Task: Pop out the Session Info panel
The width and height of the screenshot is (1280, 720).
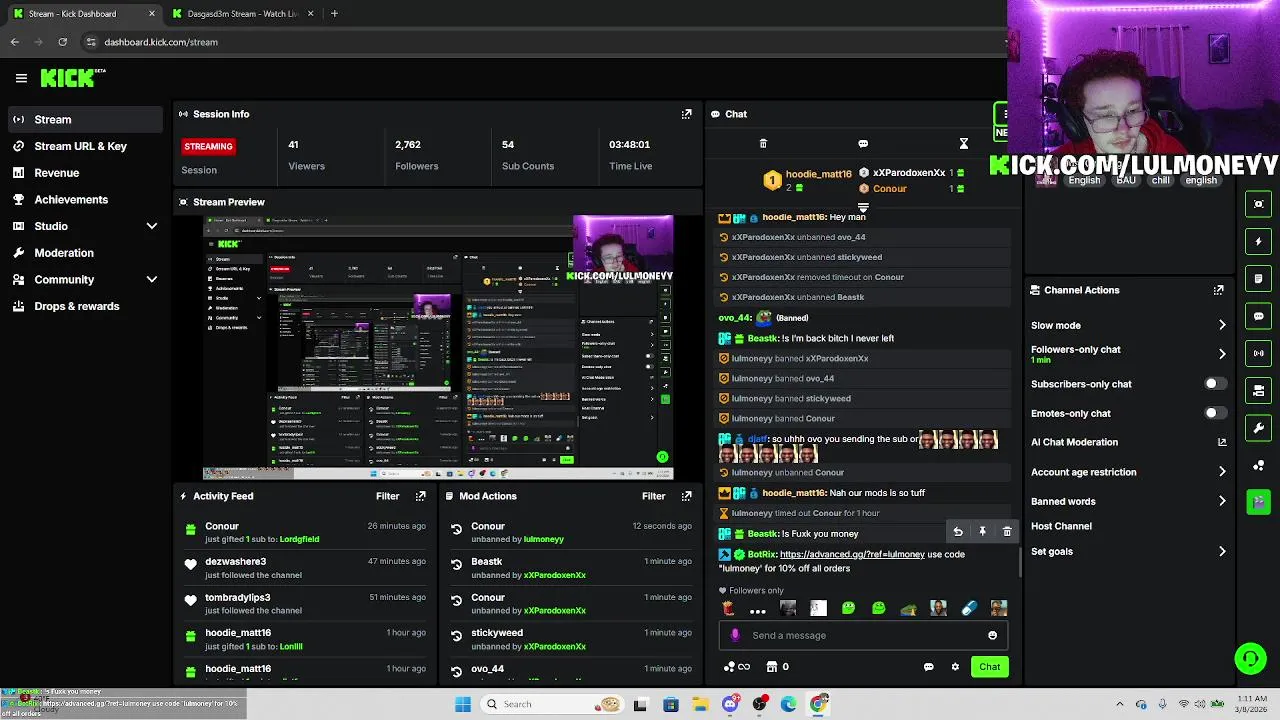Action: click(x=686, y=114)
